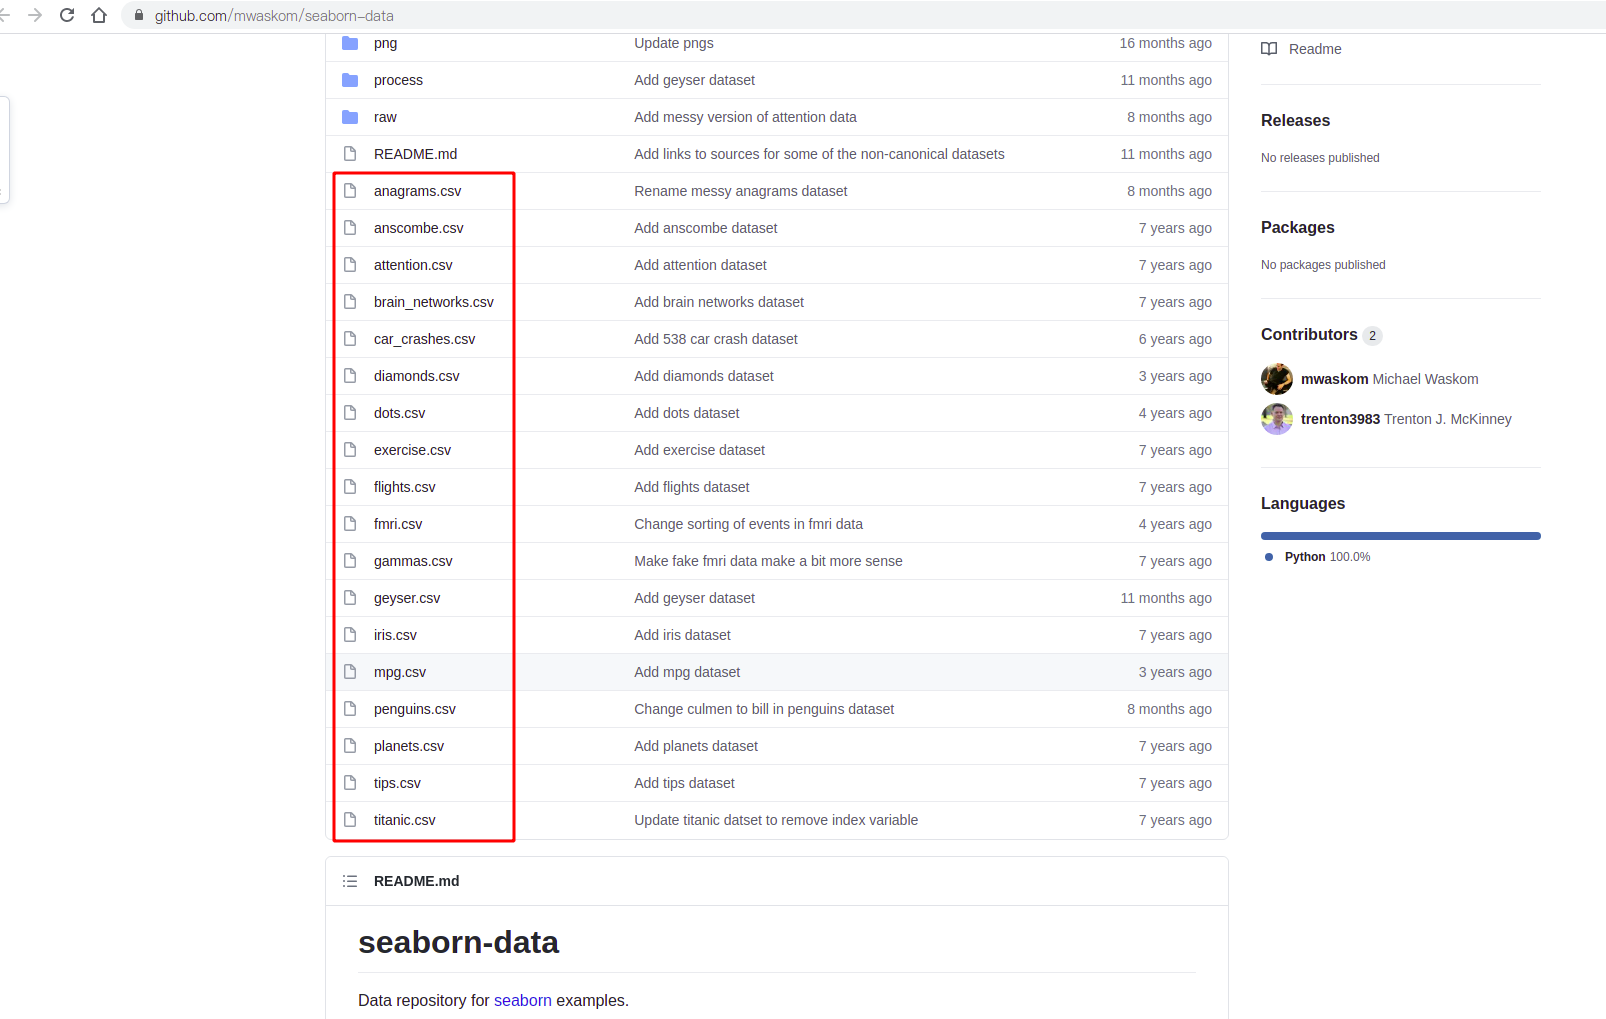
Task: Open commit 'Update pngs'
Action: 673,43
